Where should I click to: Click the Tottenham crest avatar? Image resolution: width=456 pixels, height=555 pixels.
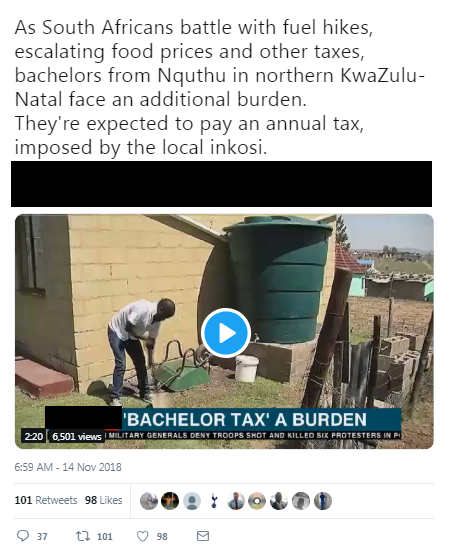click(x=214, y=501)
